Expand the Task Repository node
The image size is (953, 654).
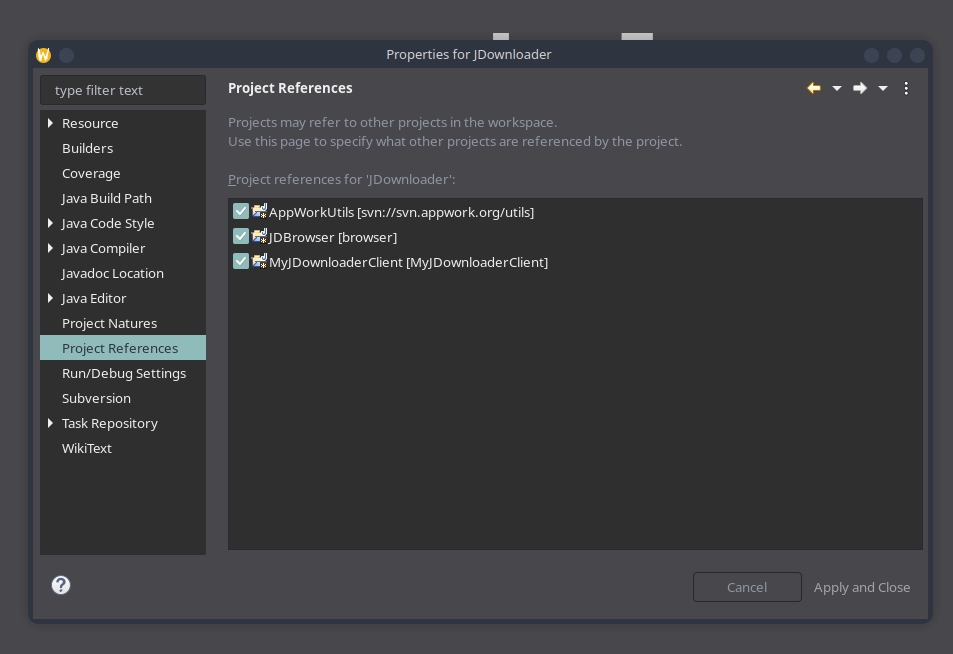pos(50,423)
